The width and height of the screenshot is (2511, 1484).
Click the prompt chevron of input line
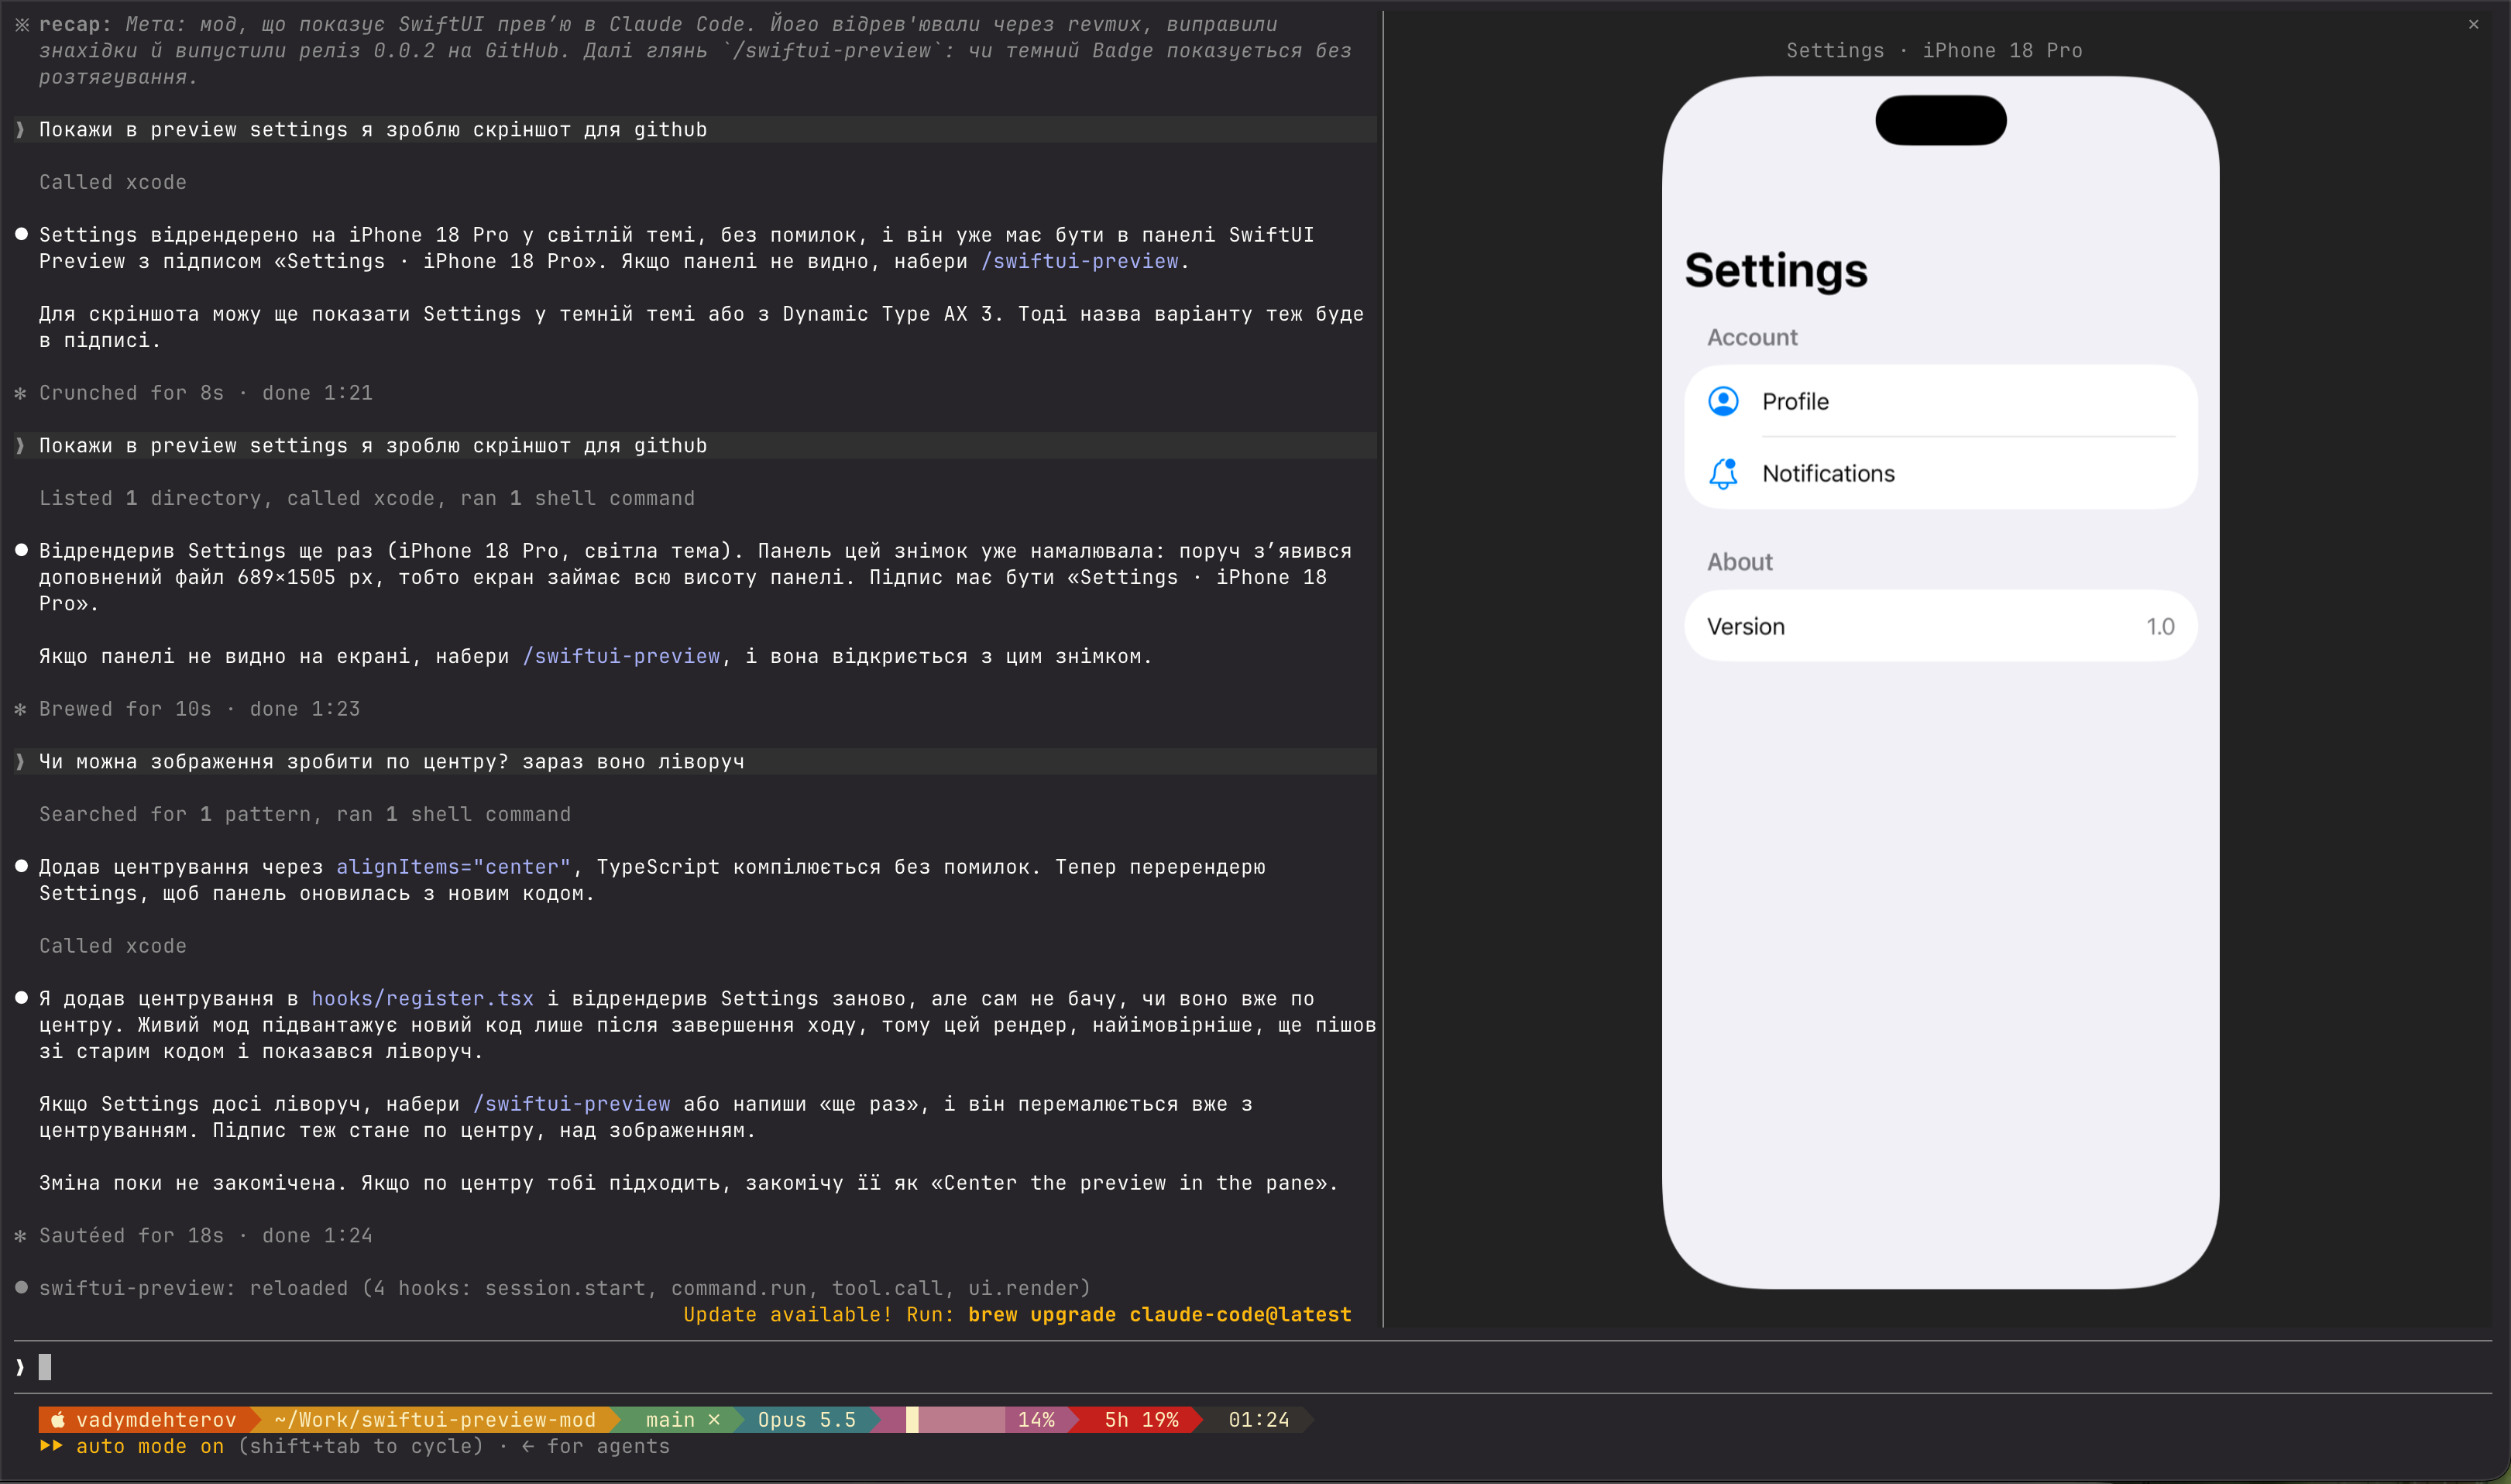(x=20, y=1367)
